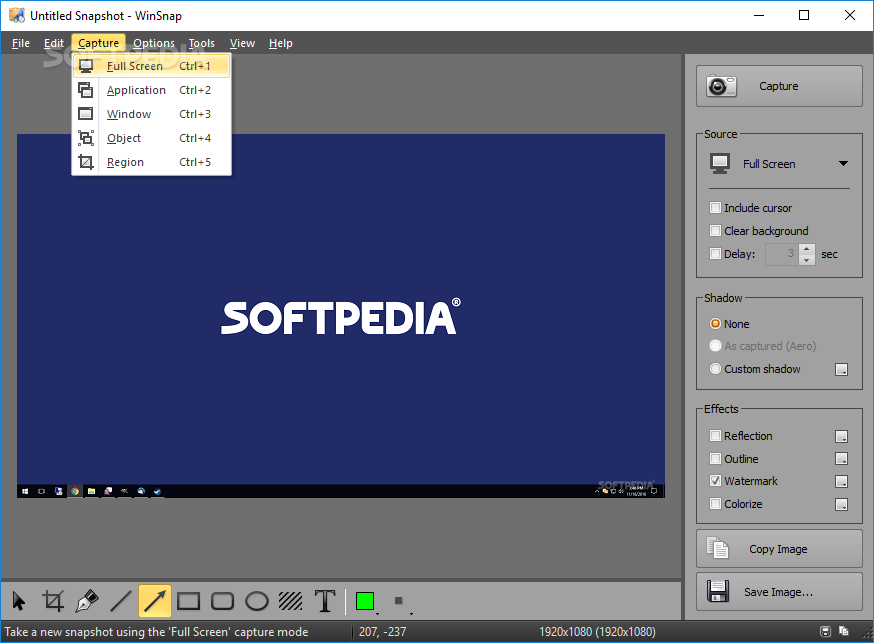
Task: Decrease the delay seconds spinner
Action: [807, 260]
